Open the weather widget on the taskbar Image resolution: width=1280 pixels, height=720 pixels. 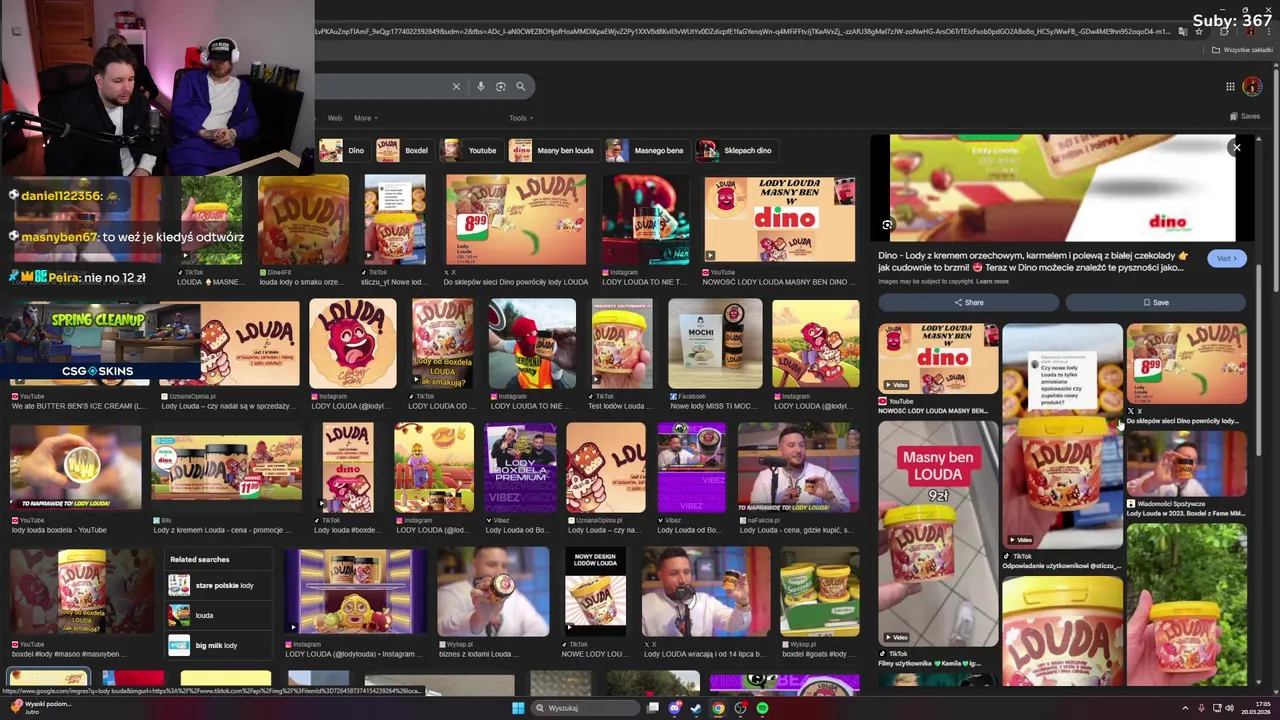tap(40, 707)
